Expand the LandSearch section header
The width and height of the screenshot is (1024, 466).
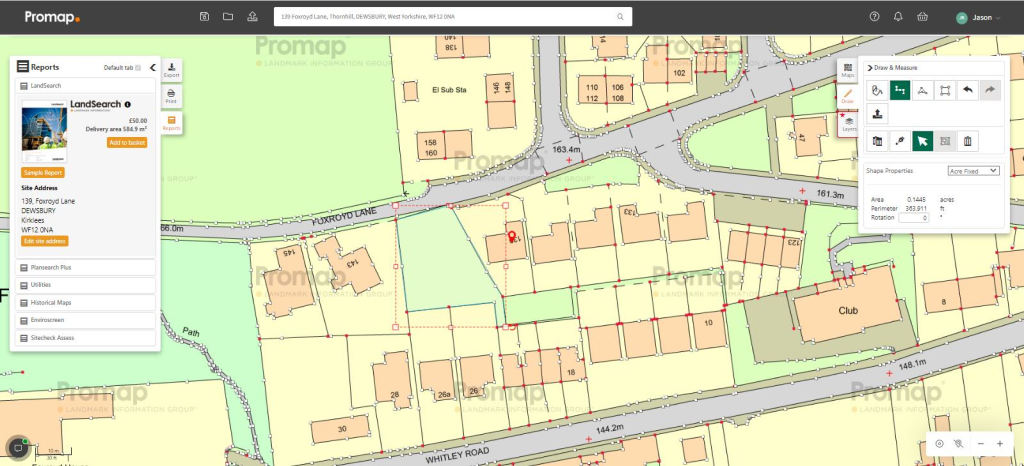(85, 85)
